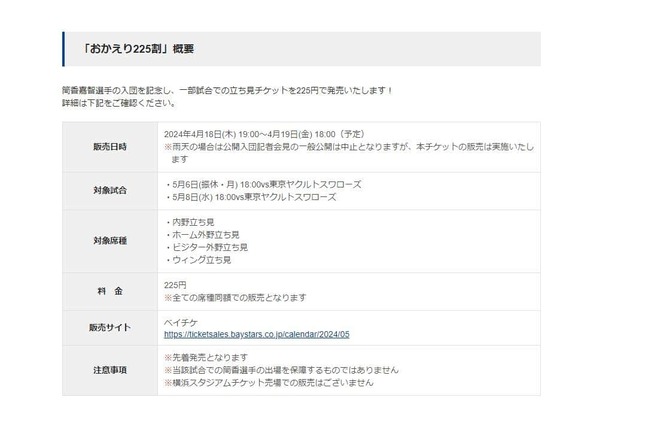Click the ウィング立ち見 seat type
Viewport: 645px width, 430px height.
[197, 260]
